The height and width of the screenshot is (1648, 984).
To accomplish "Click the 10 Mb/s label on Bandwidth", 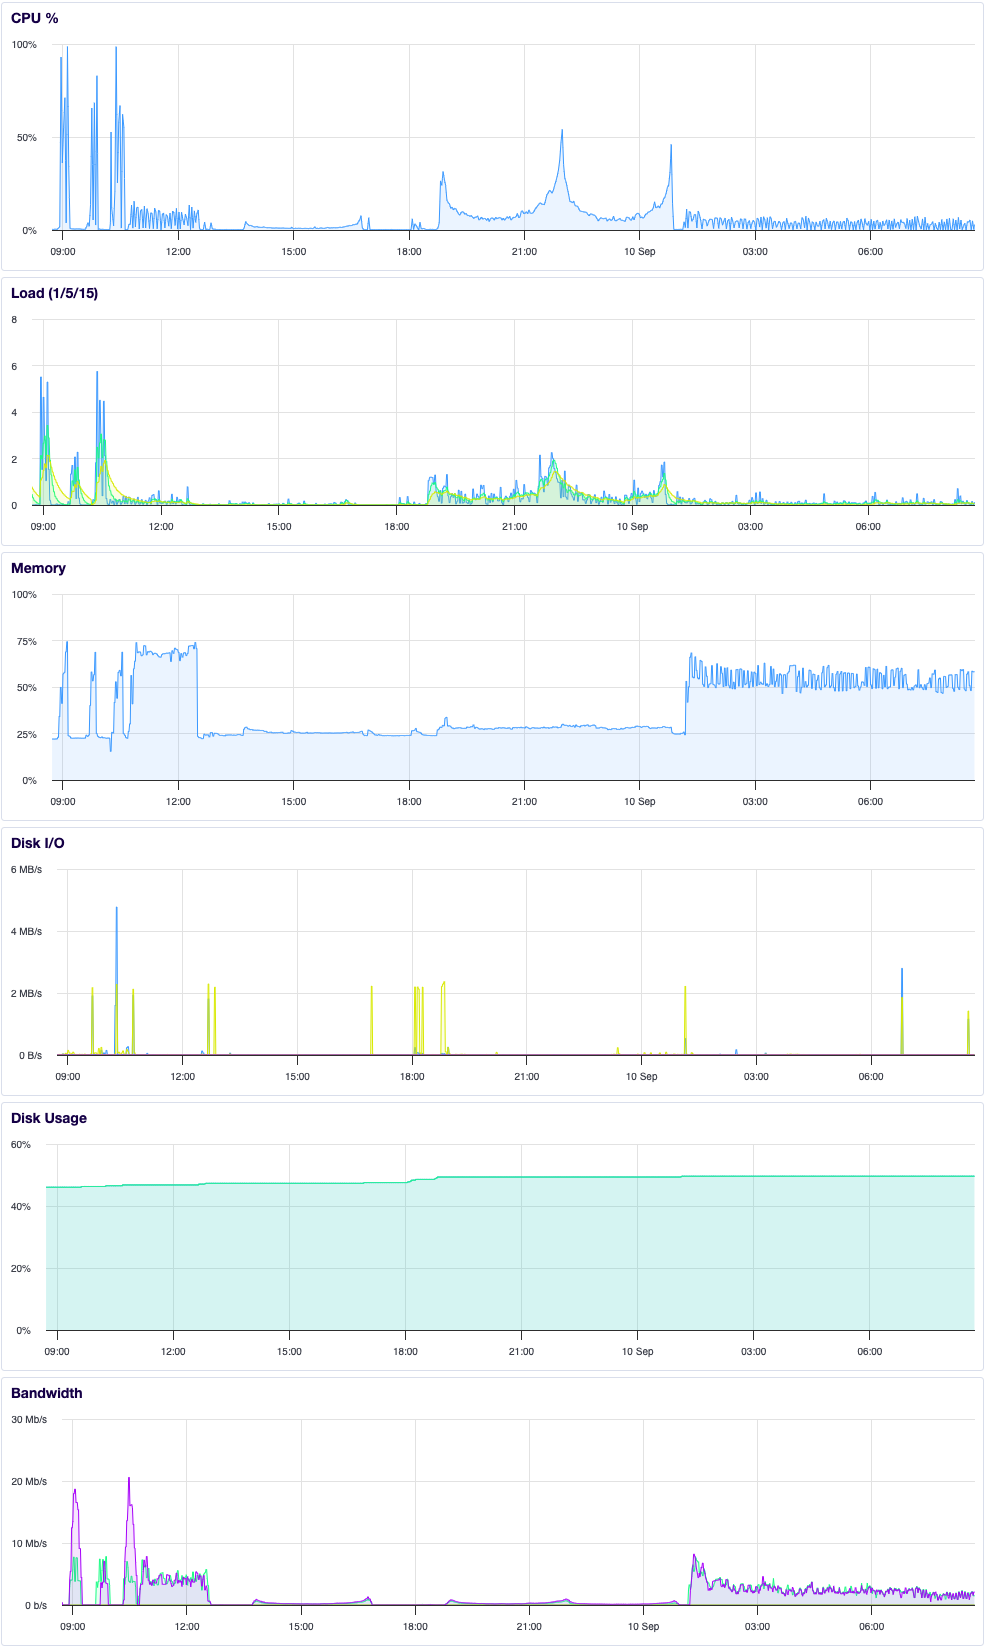I will click(29, 1544).
